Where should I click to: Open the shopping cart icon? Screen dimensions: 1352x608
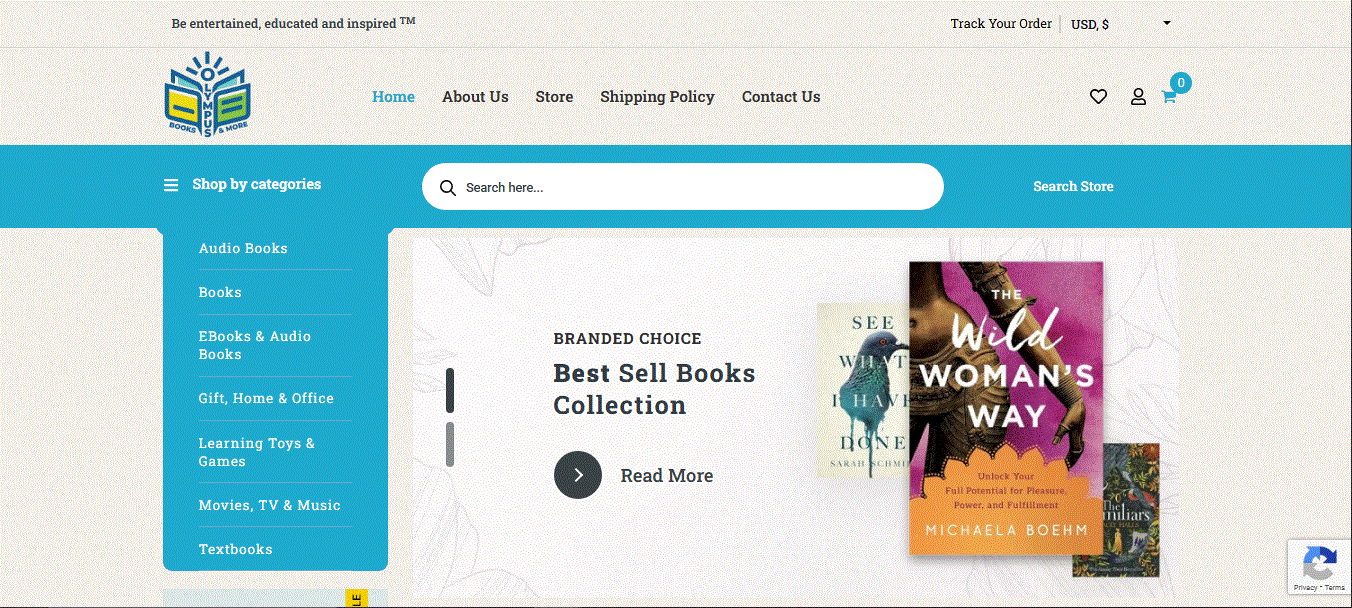pos(1168,97)
